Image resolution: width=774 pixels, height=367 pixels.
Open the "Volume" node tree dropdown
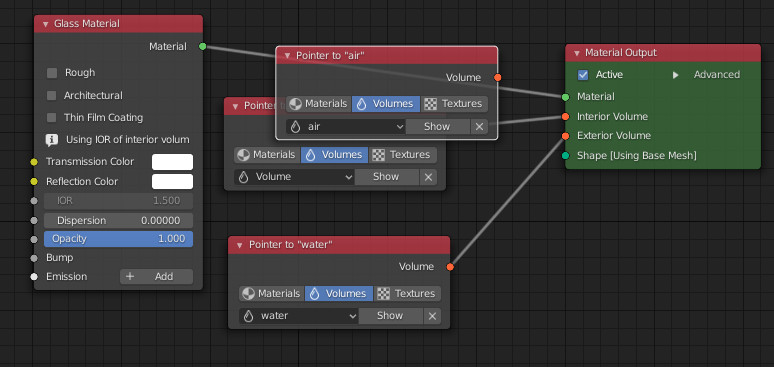tap(294, 177)
